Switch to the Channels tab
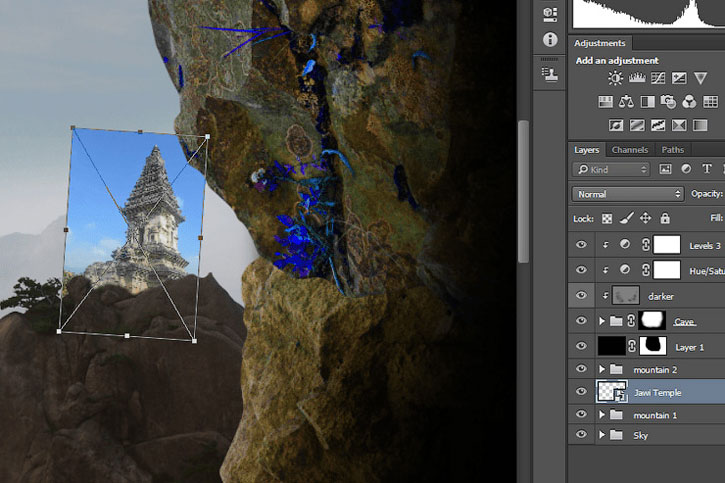725x483 pixels. pos(629,150)
